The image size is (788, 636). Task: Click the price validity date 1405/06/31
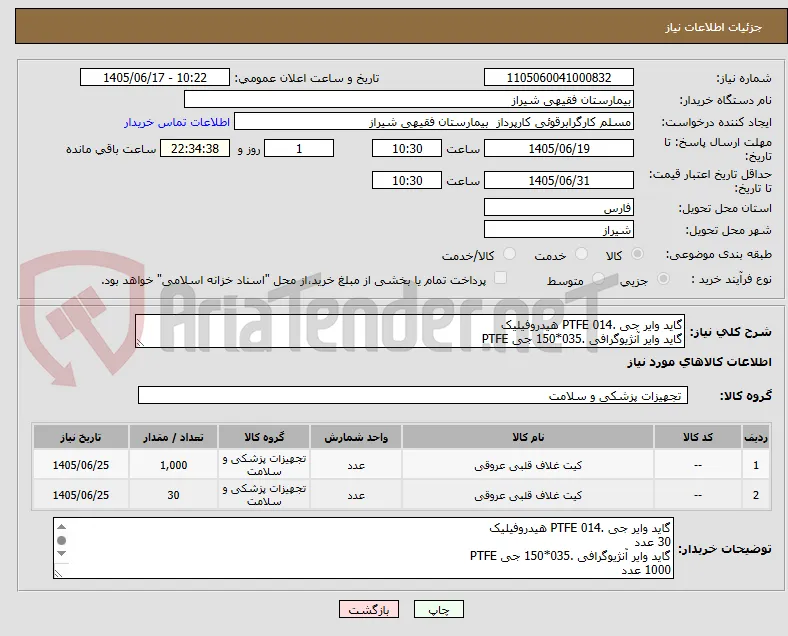tap(559, 180)
